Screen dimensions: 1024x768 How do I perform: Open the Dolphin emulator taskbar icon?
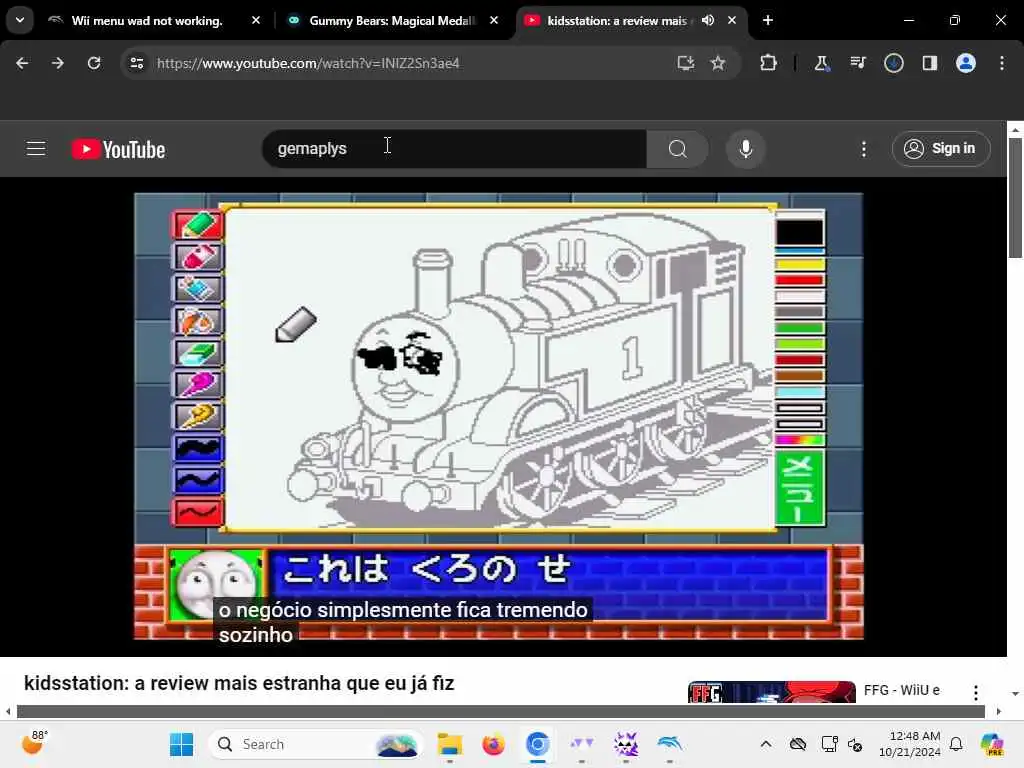pos(669,744)
